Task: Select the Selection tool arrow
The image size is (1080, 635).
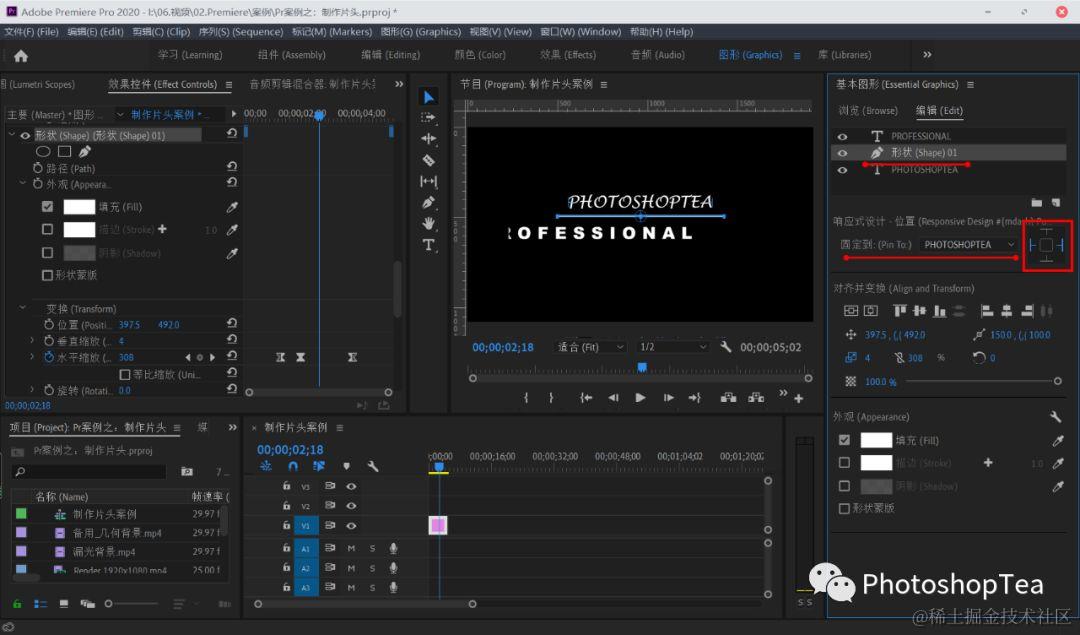Action: pos(428,97)
